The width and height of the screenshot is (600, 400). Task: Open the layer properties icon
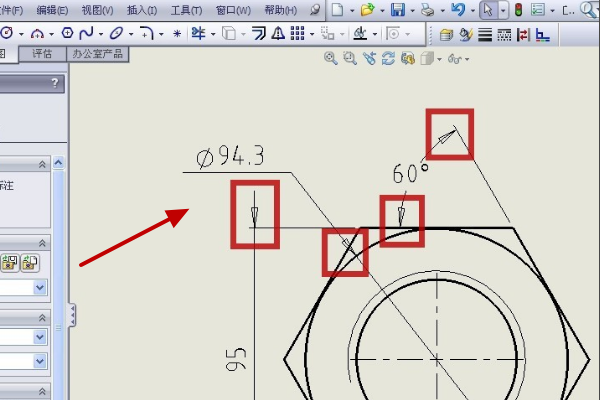click(x=446, y=35)
